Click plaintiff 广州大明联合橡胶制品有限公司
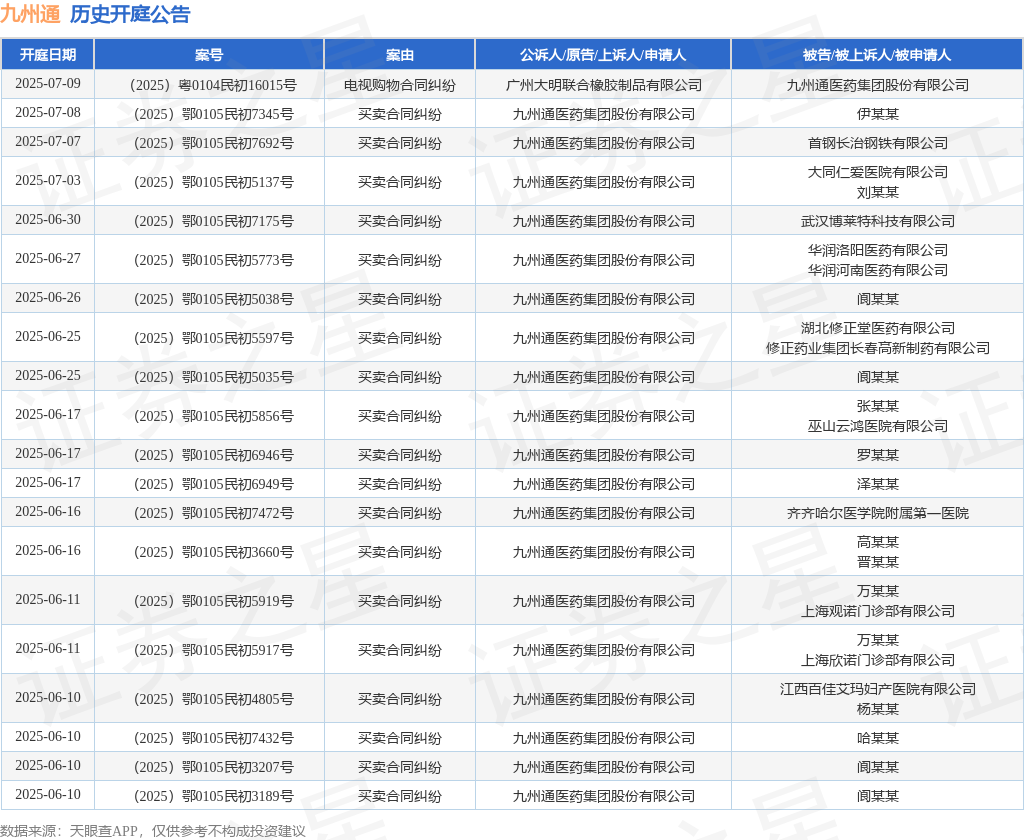The width and height of the screenshot is (1024, 840). point(603,85)
